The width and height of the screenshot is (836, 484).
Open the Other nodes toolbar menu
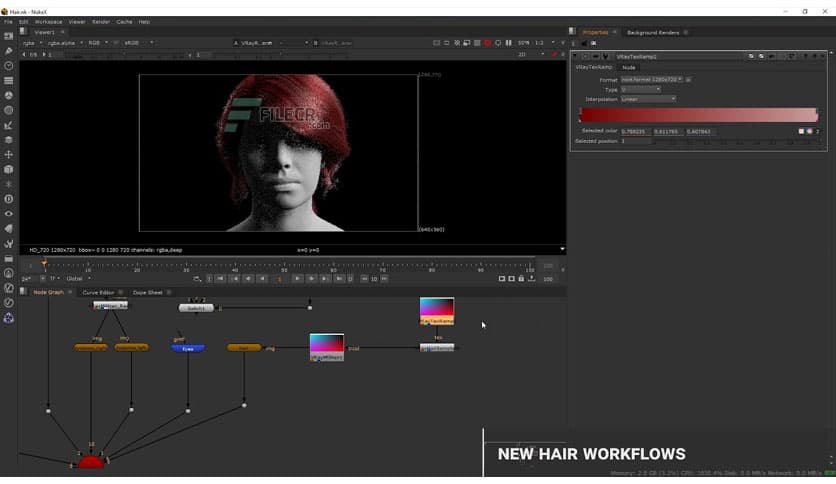click(x=9, y=259)
